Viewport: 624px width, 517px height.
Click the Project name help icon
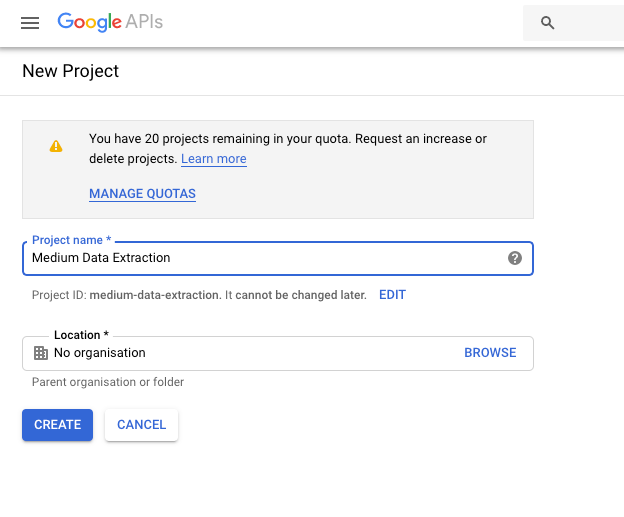[515, 258]
